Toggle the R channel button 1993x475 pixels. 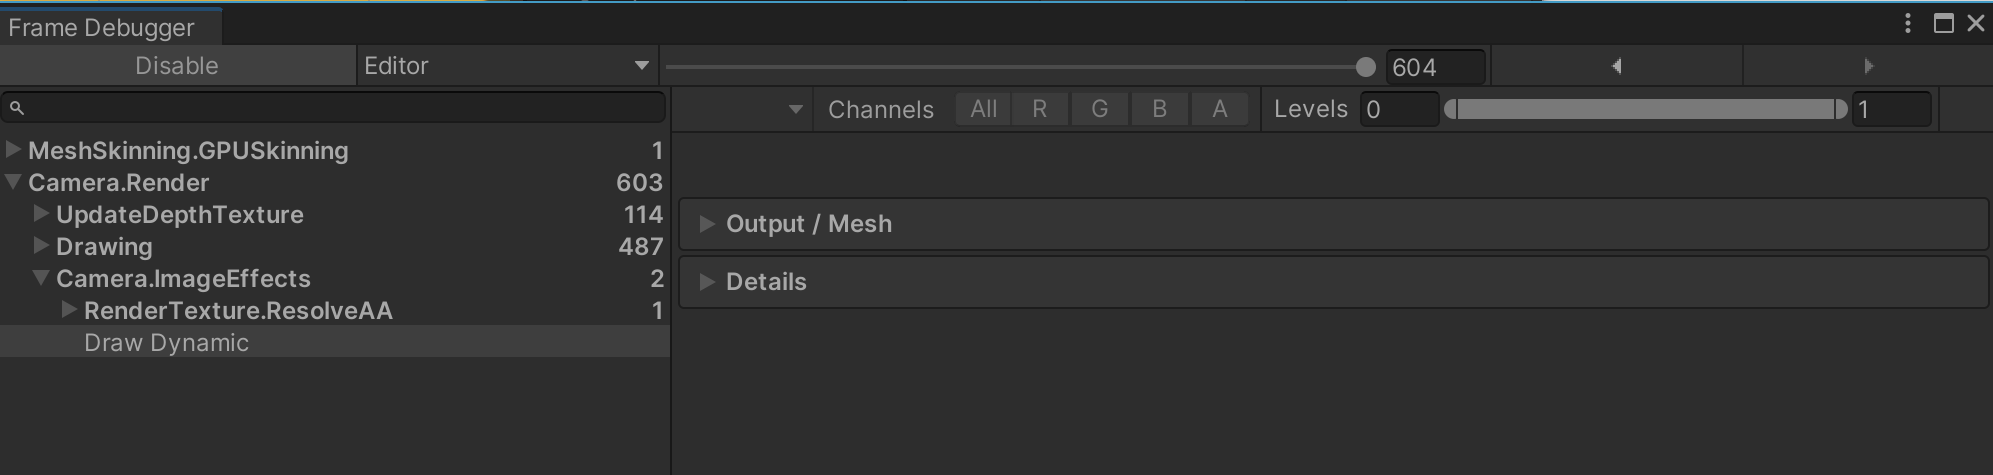click(1040, 109)
